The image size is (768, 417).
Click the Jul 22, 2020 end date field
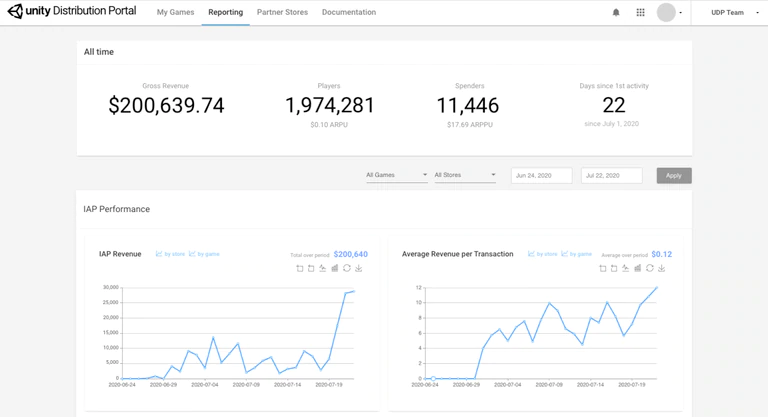611,175
